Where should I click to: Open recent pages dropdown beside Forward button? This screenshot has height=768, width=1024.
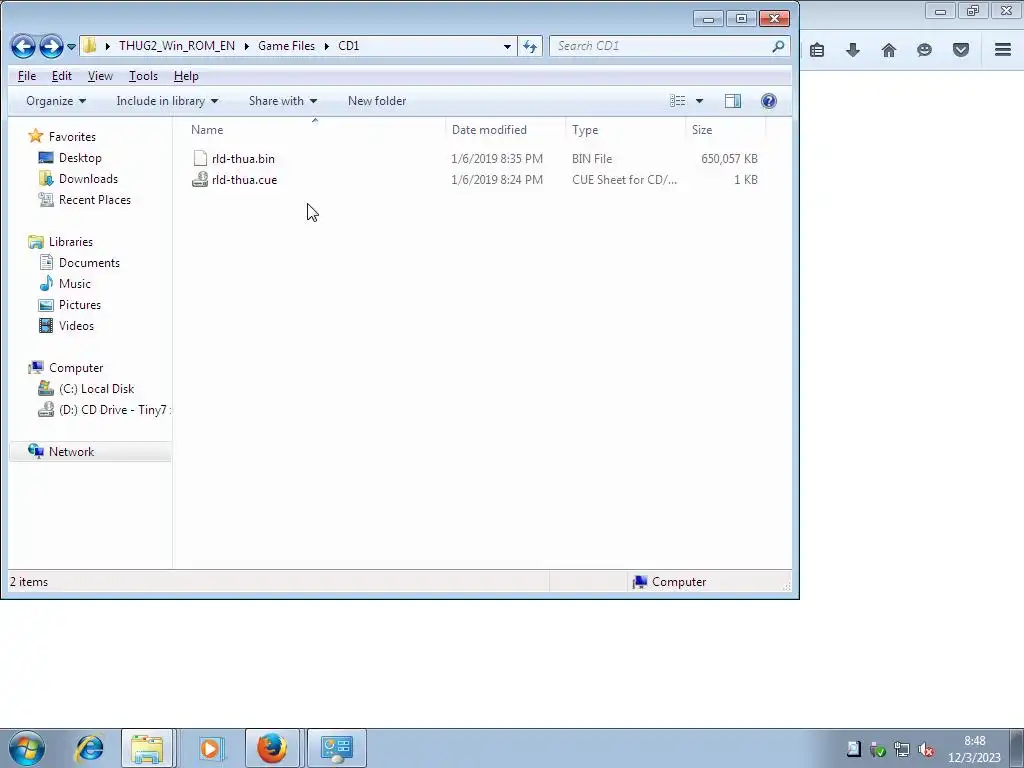coord(71,47)
